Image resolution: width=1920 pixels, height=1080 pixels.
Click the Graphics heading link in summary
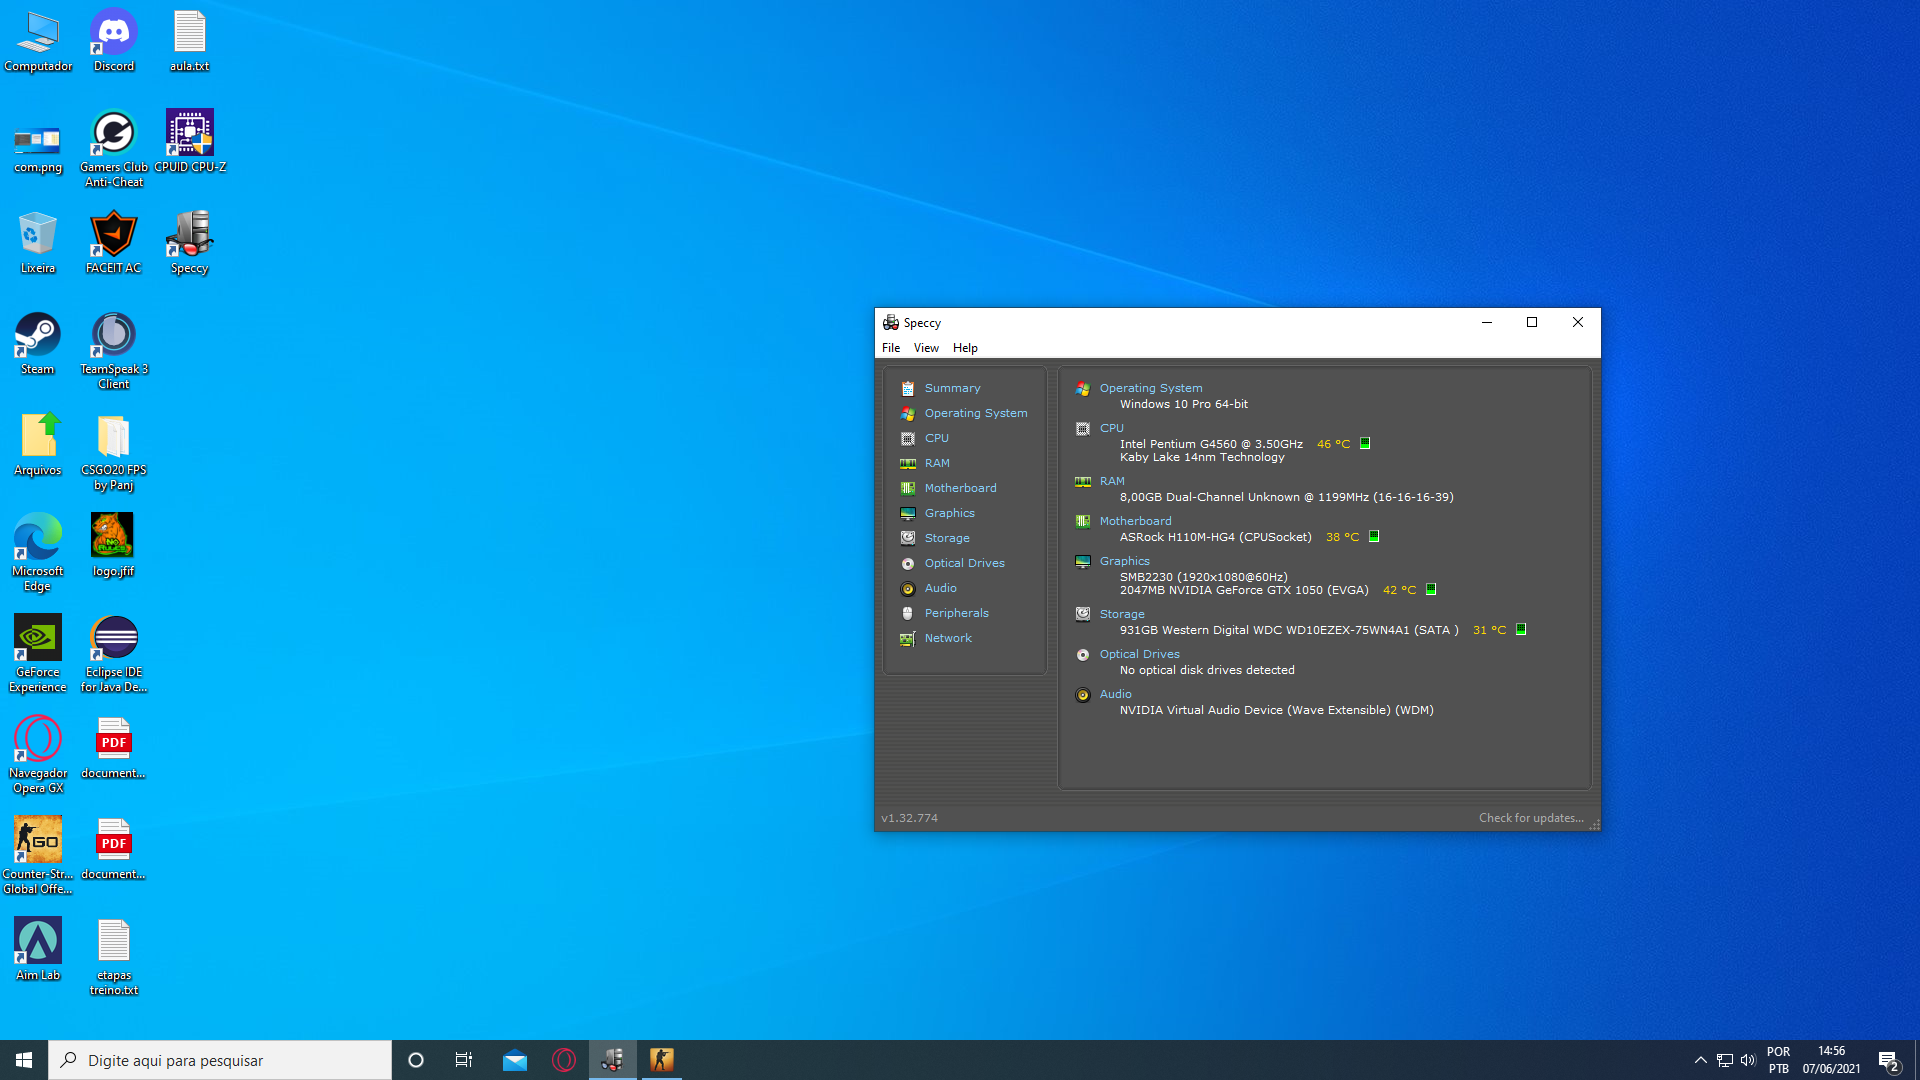(x=1124, y=561)
